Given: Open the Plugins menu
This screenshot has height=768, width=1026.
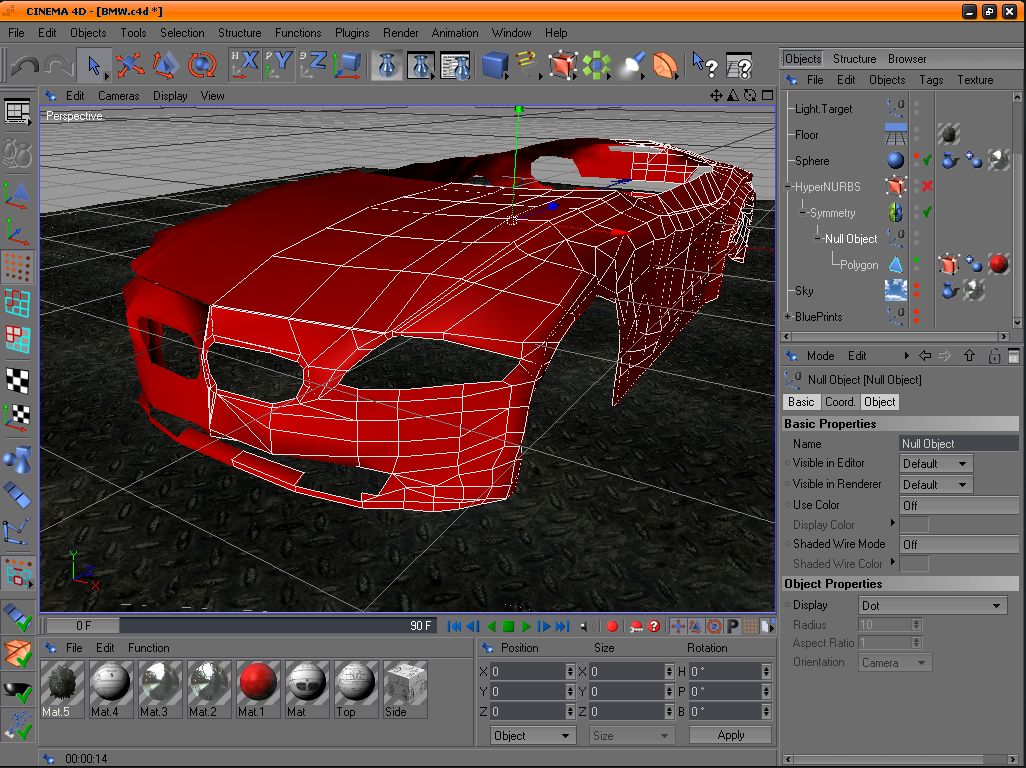Looking at the screenshot, I should [x=352, y=32].
